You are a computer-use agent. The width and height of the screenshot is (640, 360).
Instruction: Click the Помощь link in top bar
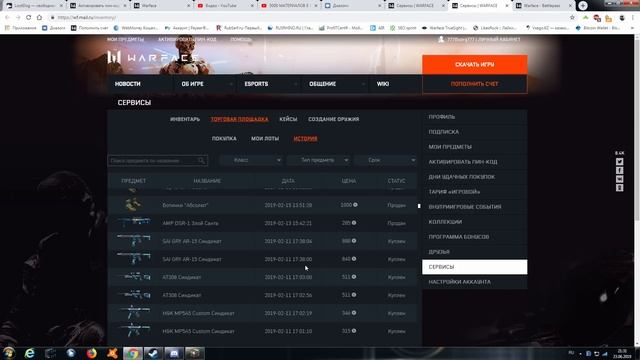pyautogui.click(x=241, y=40)
